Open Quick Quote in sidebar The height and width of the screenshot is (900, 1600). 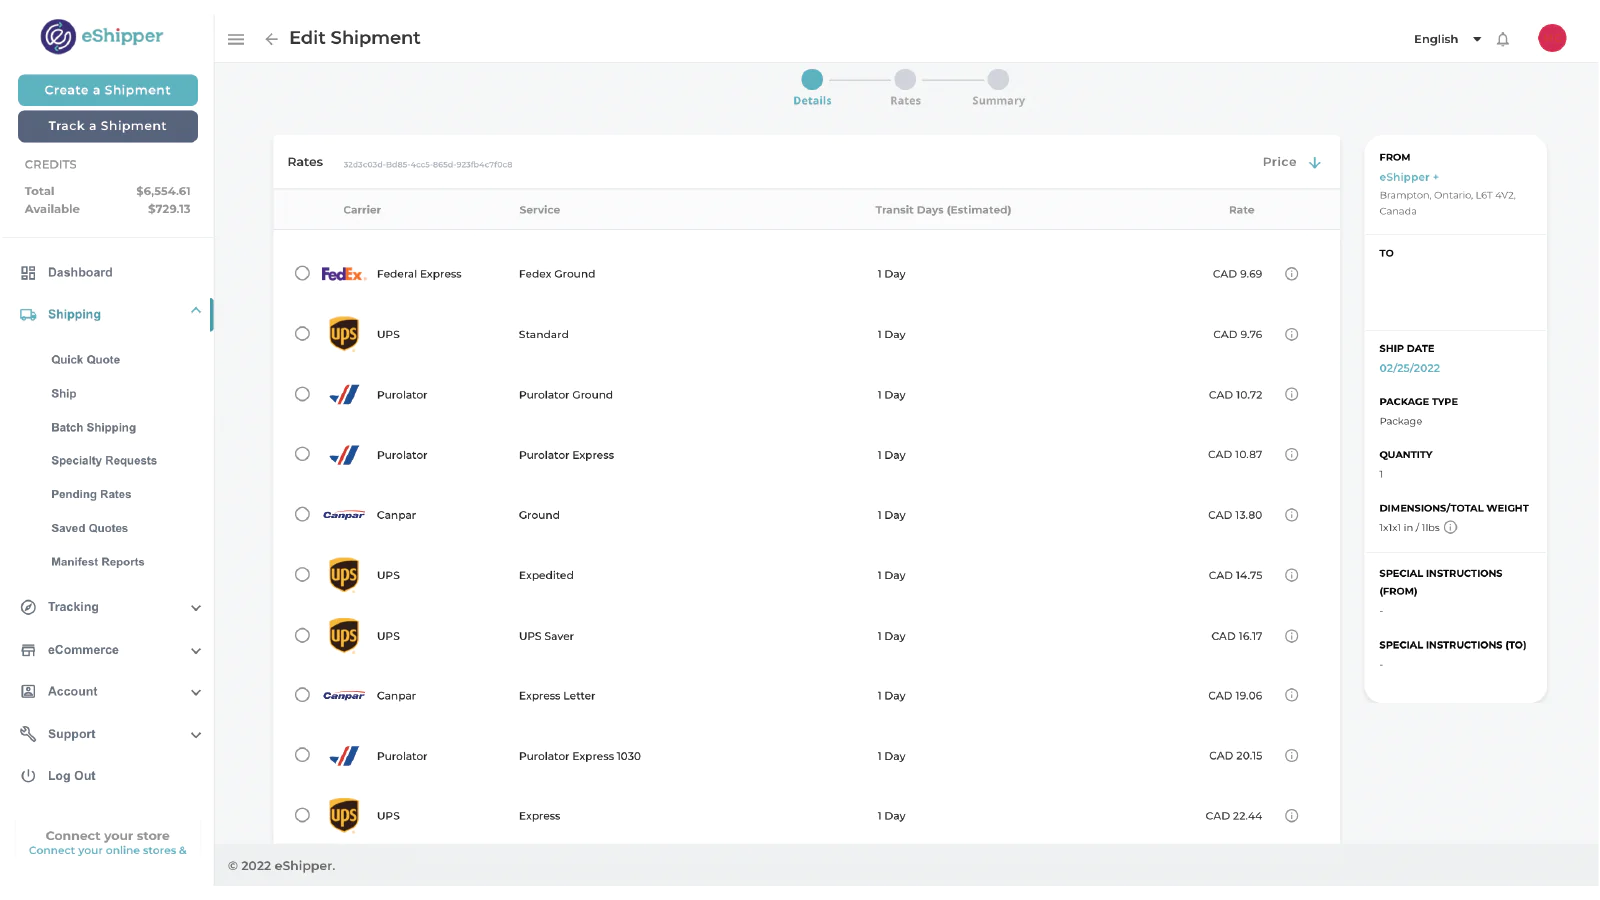86,360
